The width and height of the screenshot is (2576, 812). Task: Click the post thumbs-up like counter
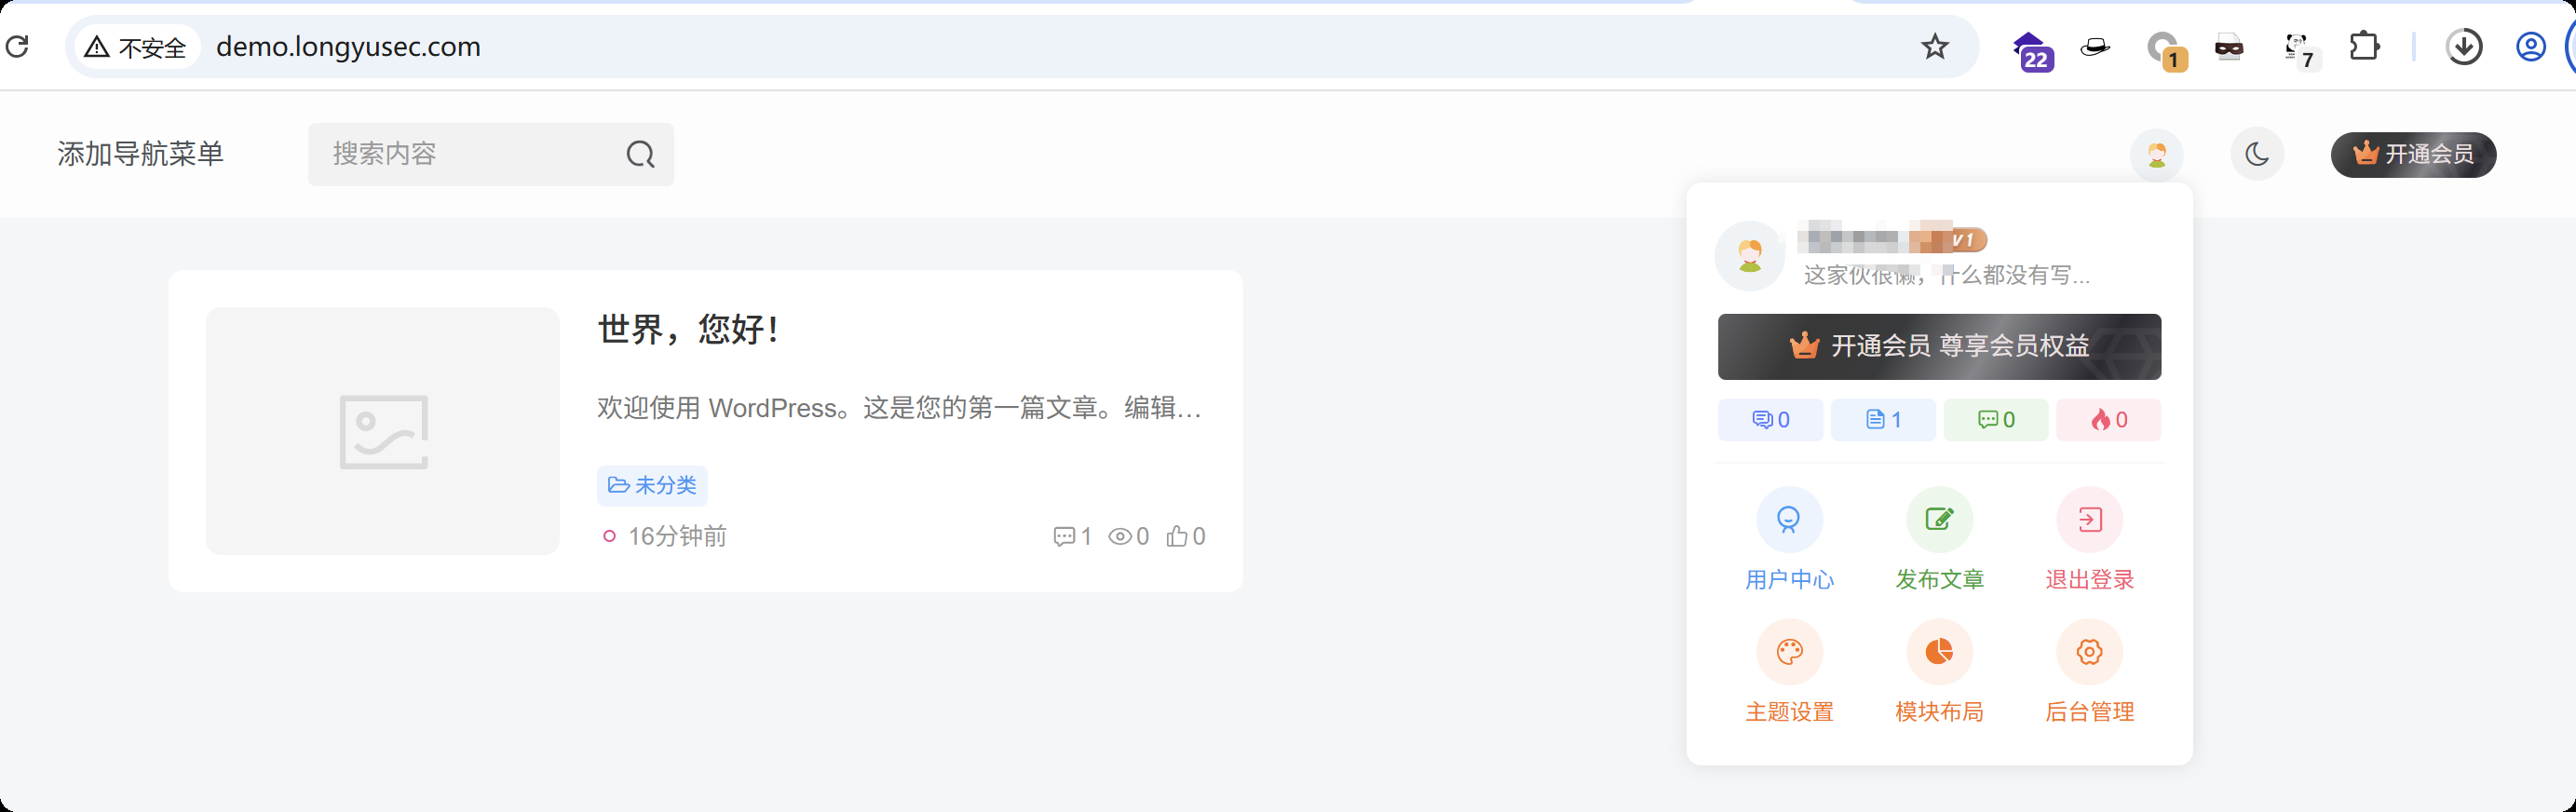coord(1186,536)
